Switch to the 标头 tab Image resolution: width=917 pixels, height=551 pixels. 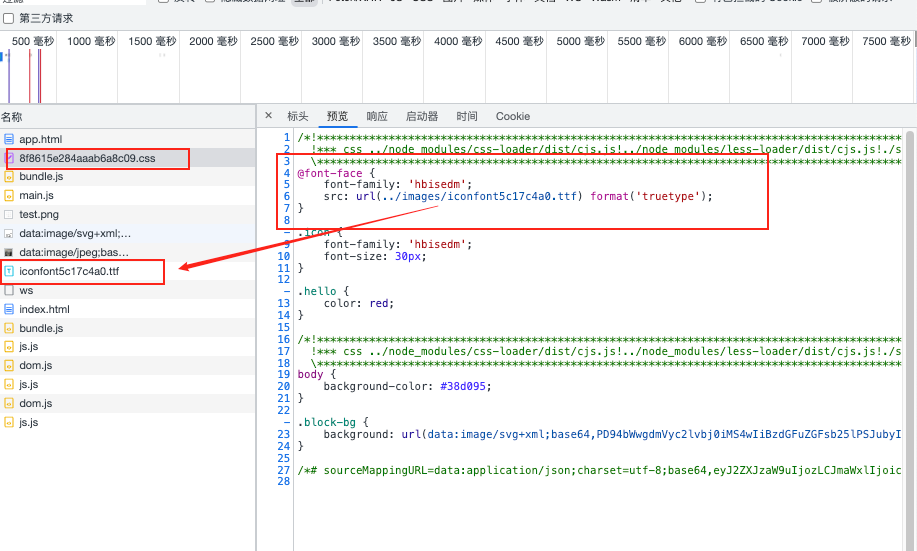pos(298,116)
